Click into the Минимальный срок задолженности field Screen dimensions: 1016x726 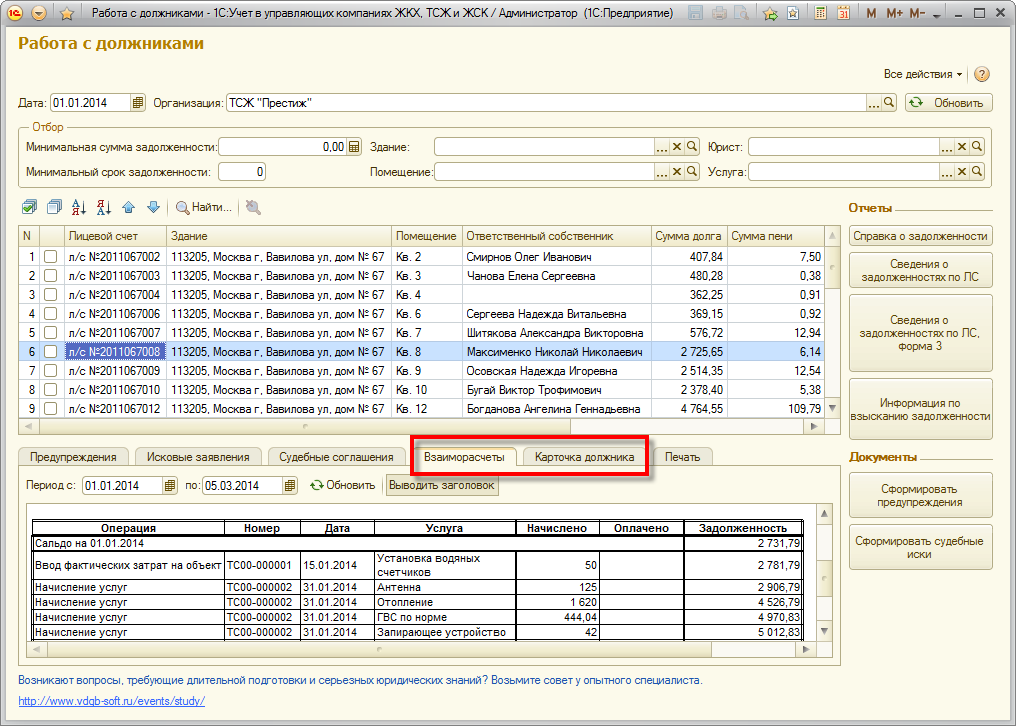click(x=242, y=172)
